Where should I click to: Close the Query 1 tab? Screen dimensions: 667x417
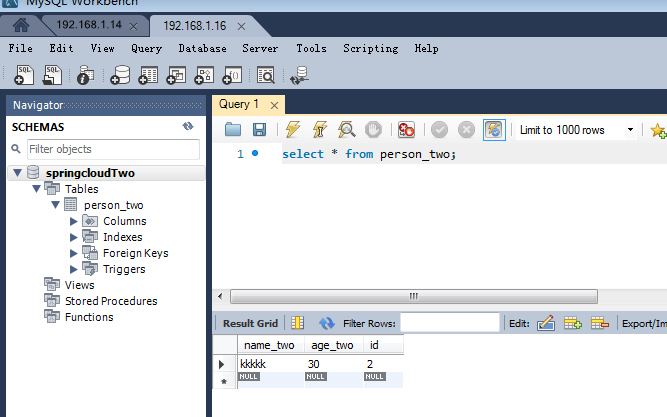pyautogui.click(x=274, y=105)
